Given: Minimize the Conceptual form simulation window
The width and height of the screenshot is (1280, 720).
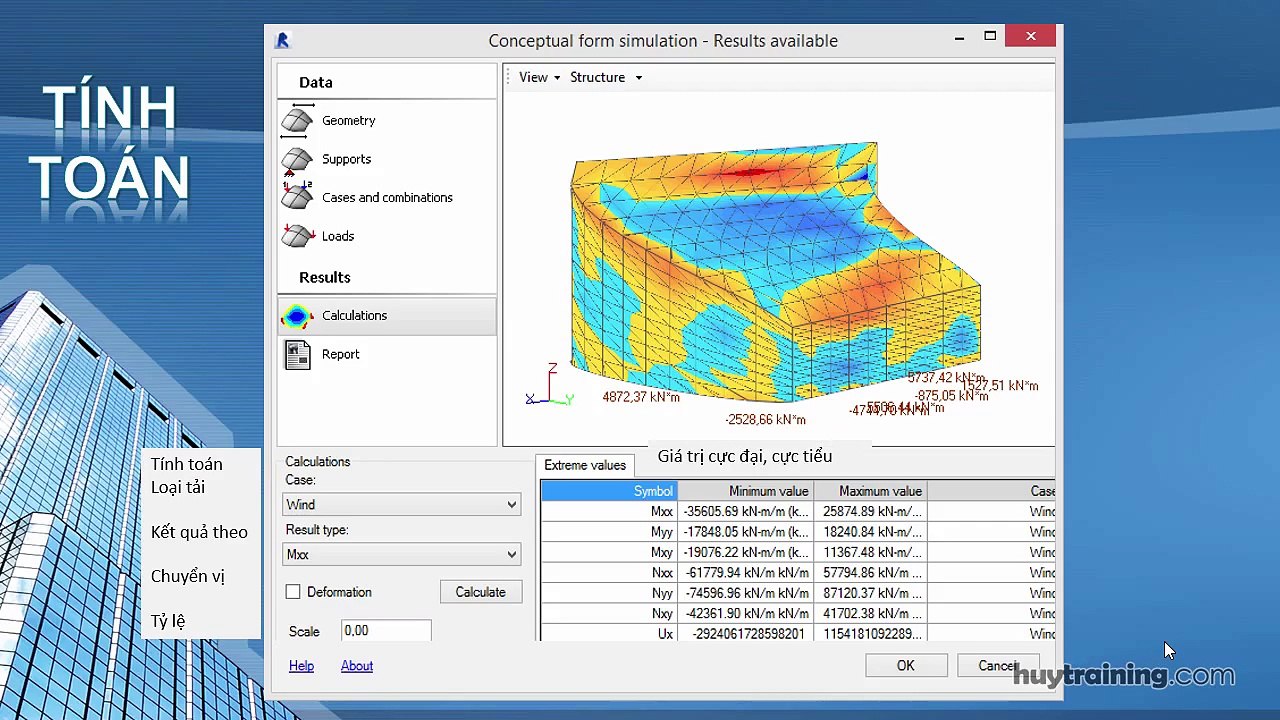Looking at the screenshot, I should click(x=959, y=37).
